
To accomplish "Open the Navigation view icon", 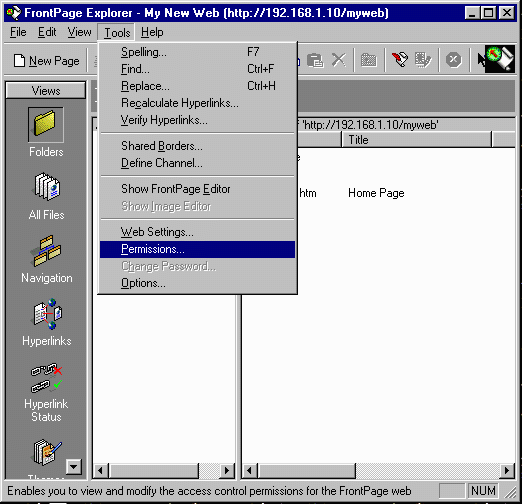I will [x=47, y=251].
